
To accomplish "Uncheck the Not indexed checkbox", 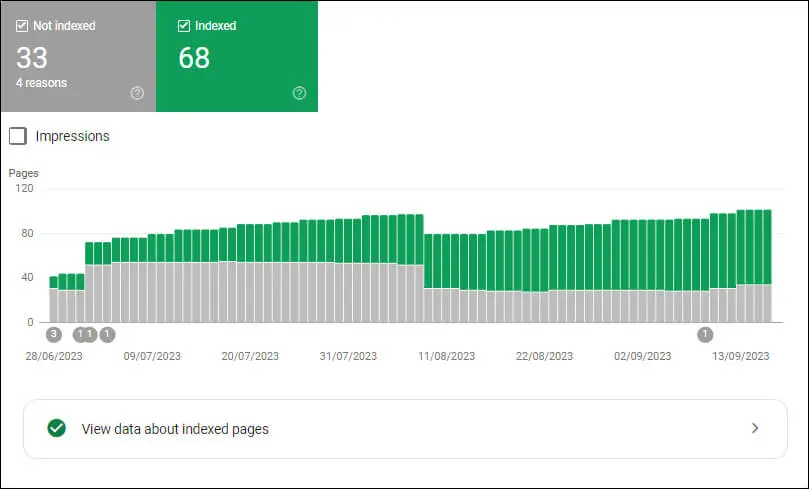I will 22,26.
